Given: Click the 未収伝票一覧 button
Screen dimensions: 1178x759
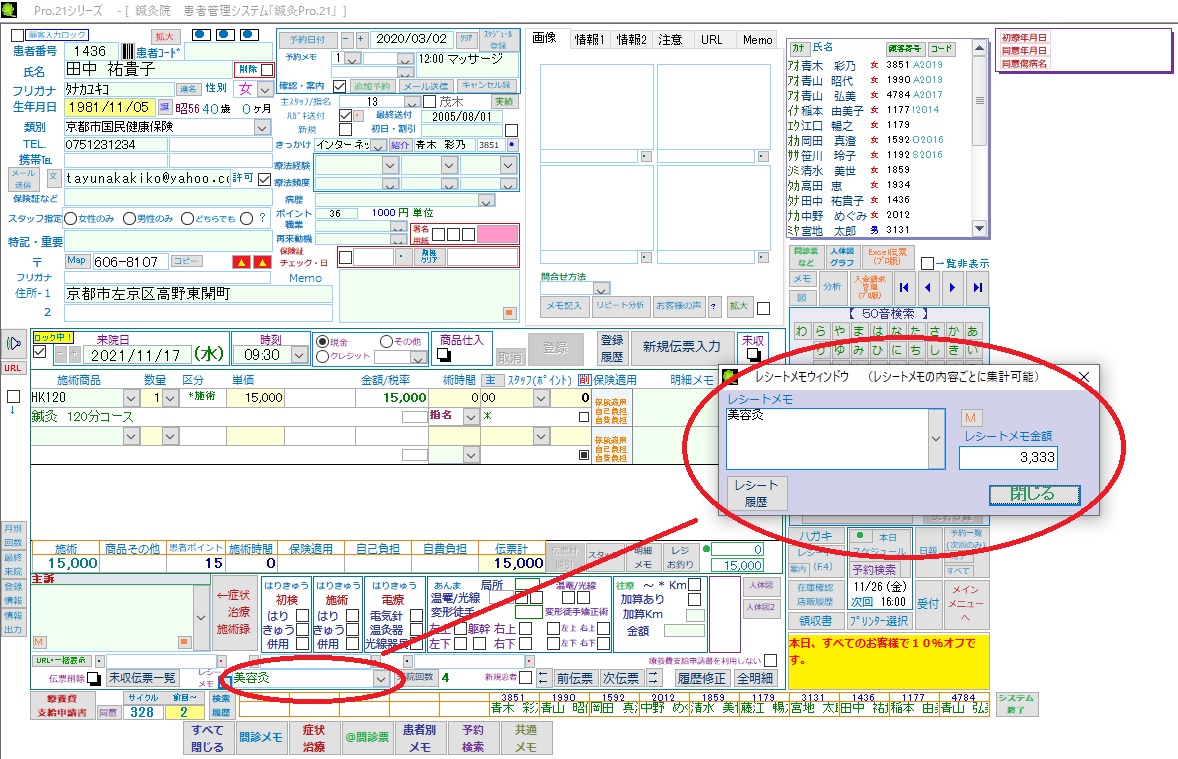Looking at the screenshot, I should [x=142, y=678].
